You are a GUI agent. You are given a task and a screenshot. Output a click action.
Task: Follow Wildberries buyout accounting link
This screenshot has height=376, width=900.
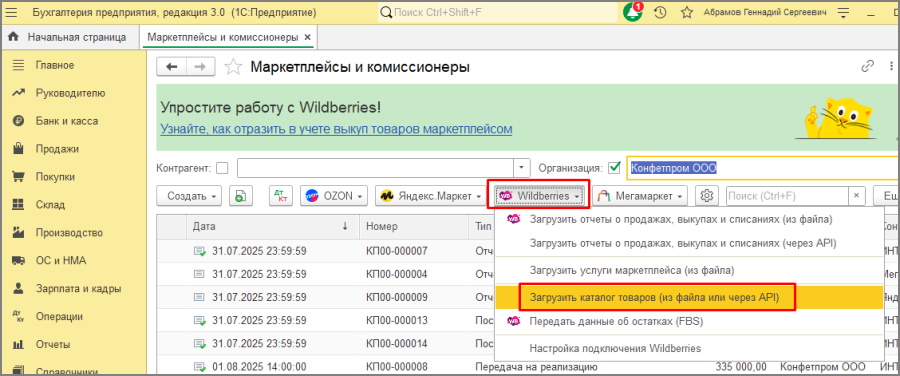(336, 129)
